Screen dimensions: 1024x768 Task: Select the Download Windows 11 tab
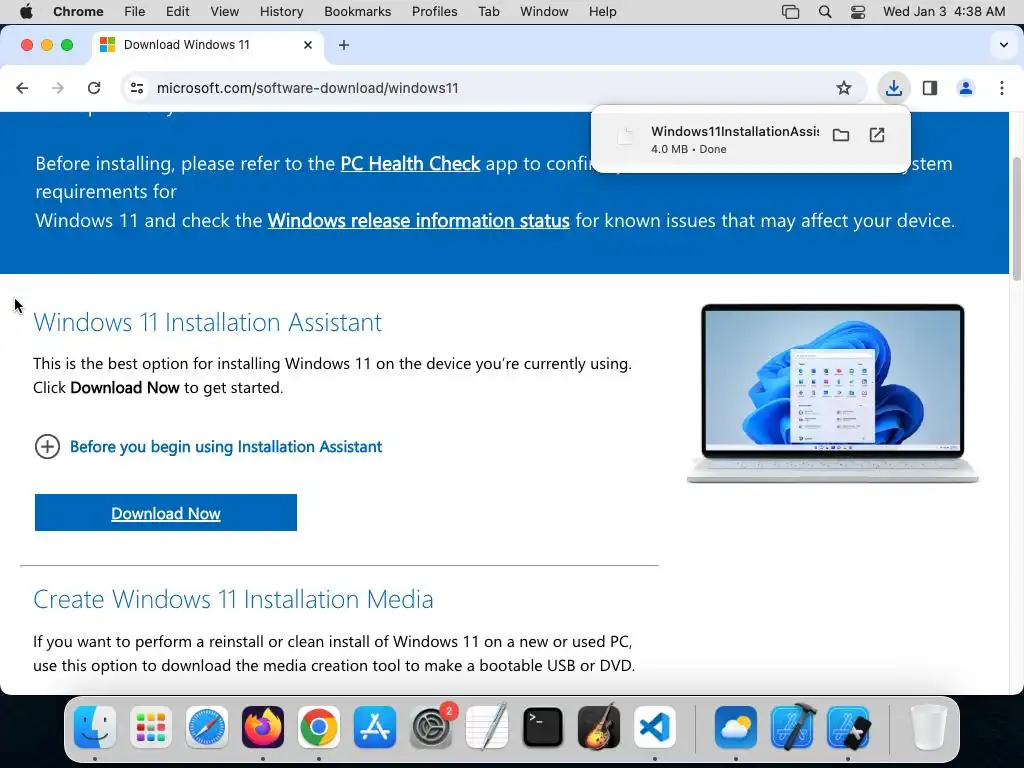click(x=206, y=45)
